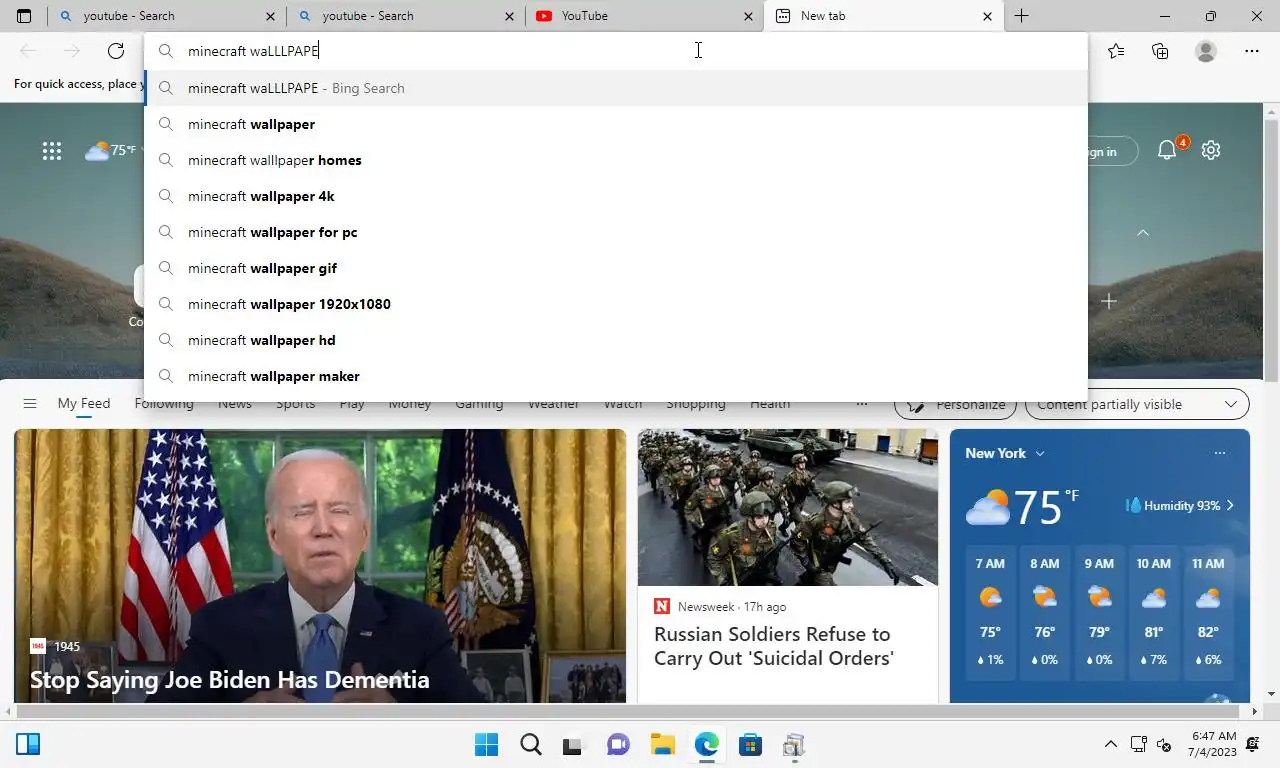Image resolution: width=1280 pixels, height=768 pixels.
Task: Add a new tab with plus icon
Action: (x=1021, y=16)
